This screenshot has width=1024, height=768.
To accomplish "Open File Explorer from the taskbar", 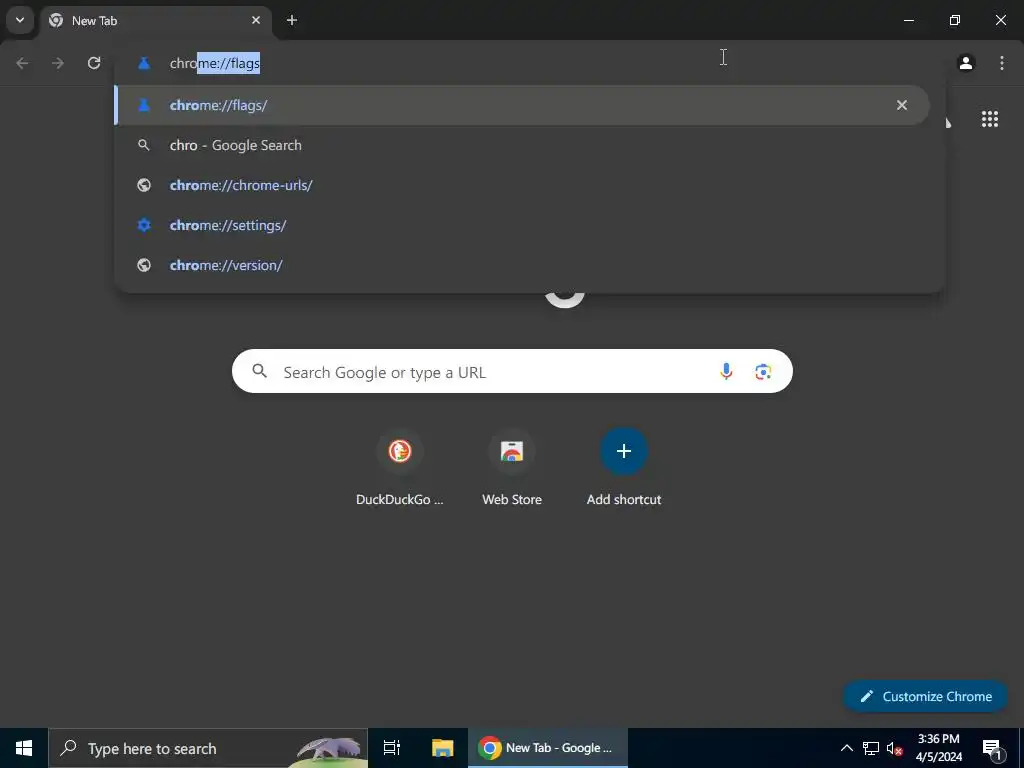I will click(x=442, y=748).
